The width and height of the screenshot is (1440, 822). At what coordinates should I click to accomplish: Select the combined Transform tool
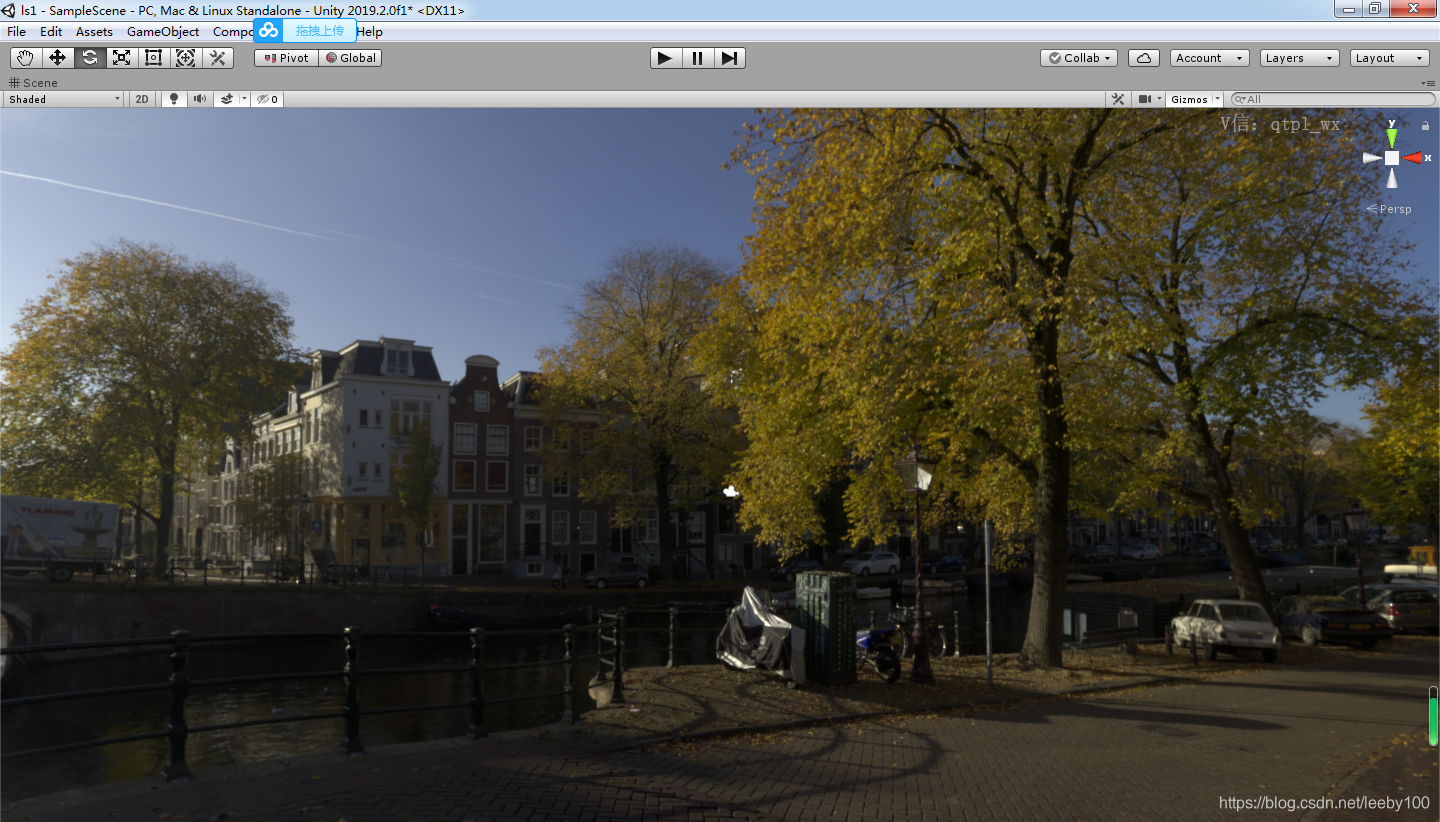[x=186, y=58]
